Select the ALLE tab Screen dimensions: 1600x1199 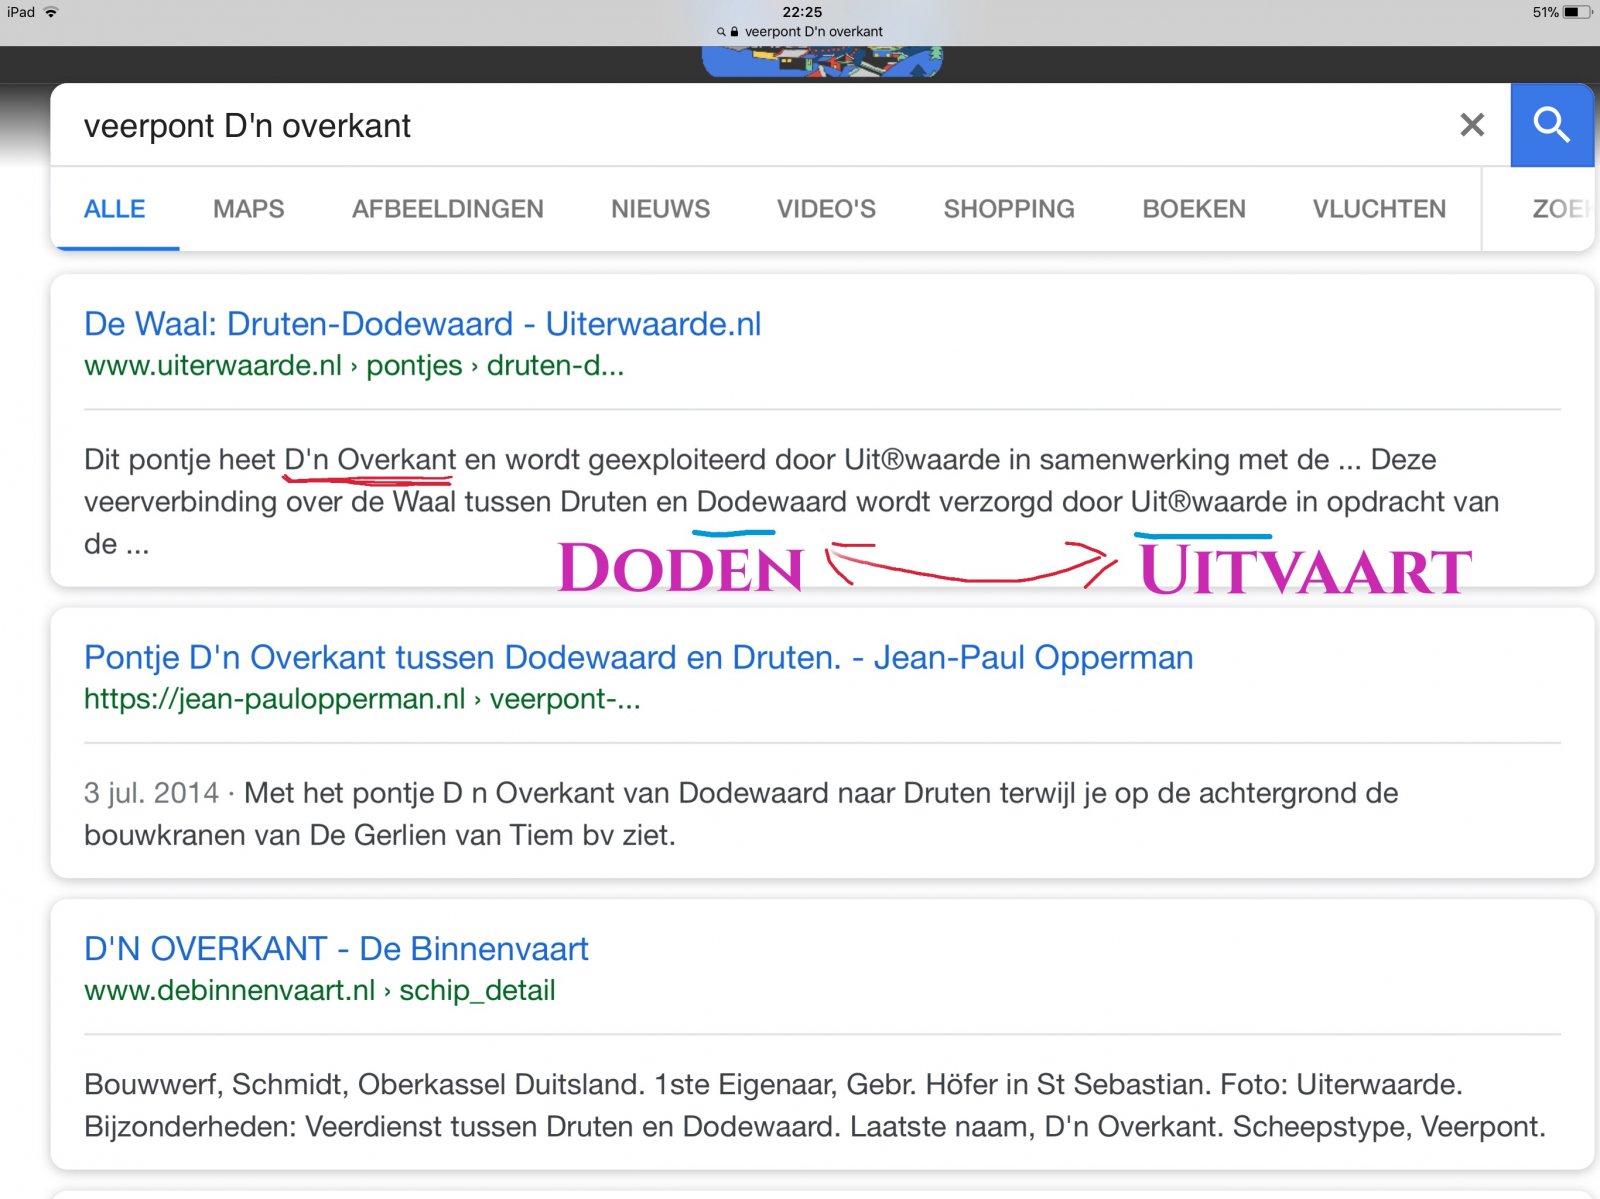coord(115,209)
